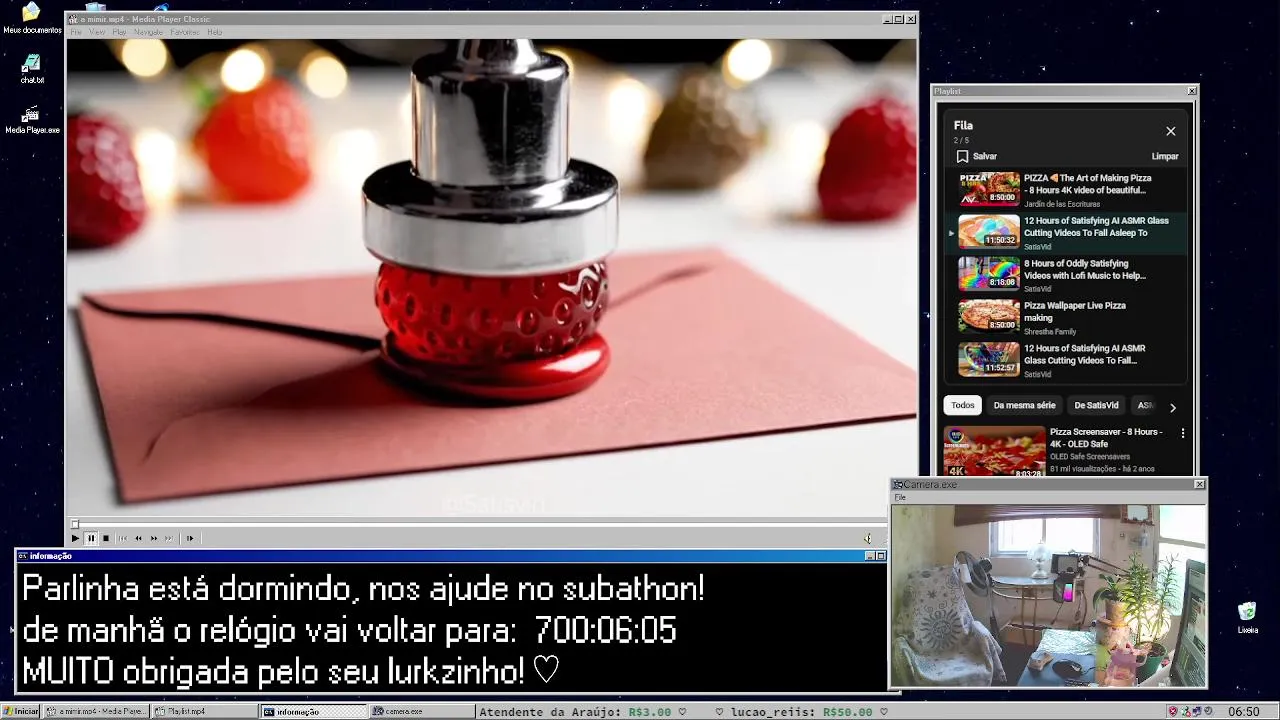1280x720 pixels.
Task: Select the Da mesma série filter chip
Action: click(1024, 406)
